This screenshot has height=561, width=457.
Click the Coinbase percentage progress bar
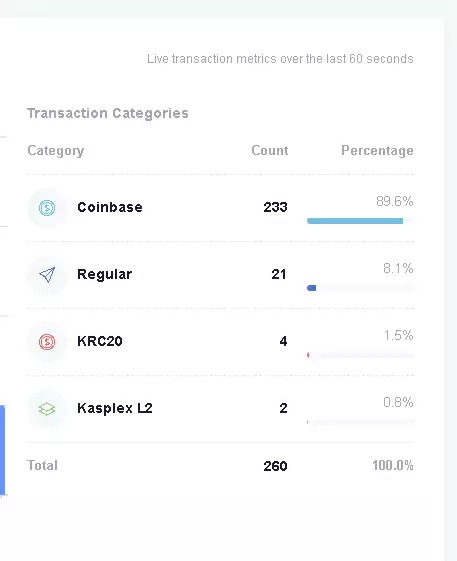[x=360, y=221]
